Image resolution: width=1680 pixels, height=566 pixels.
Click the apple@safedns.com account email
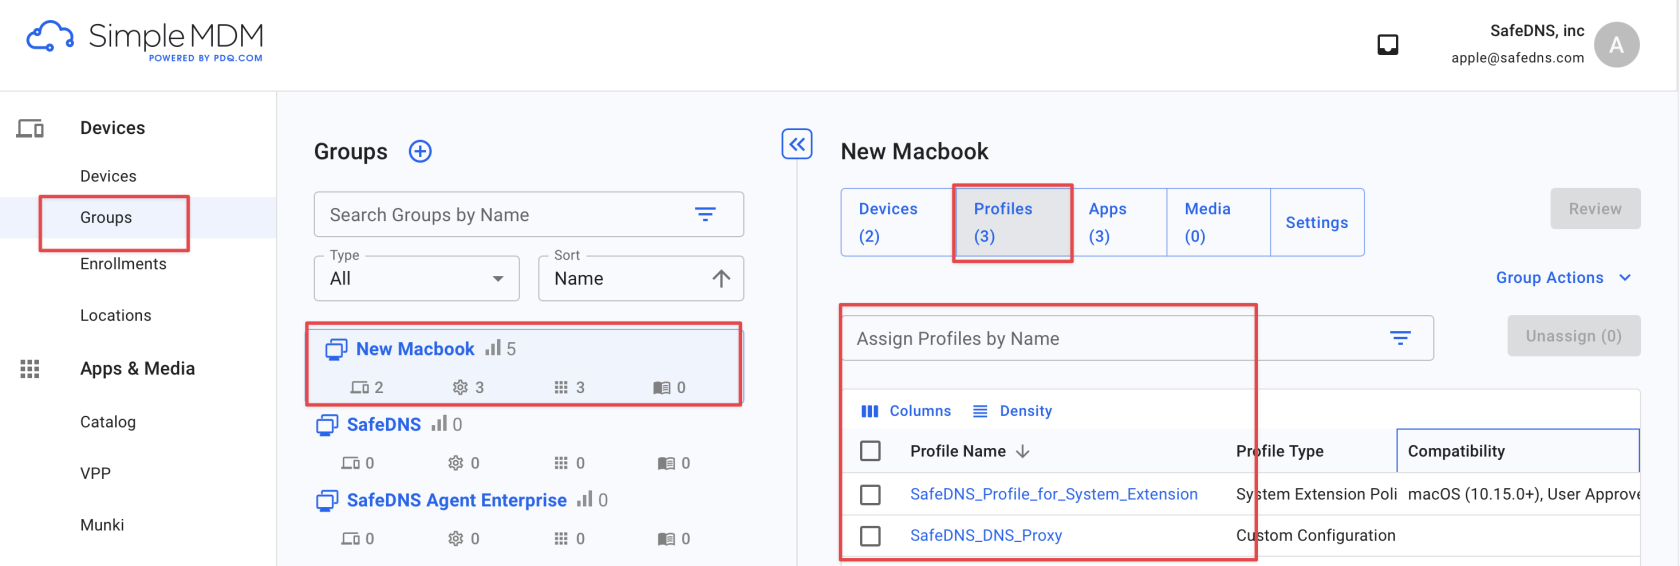coord(1517,58)
